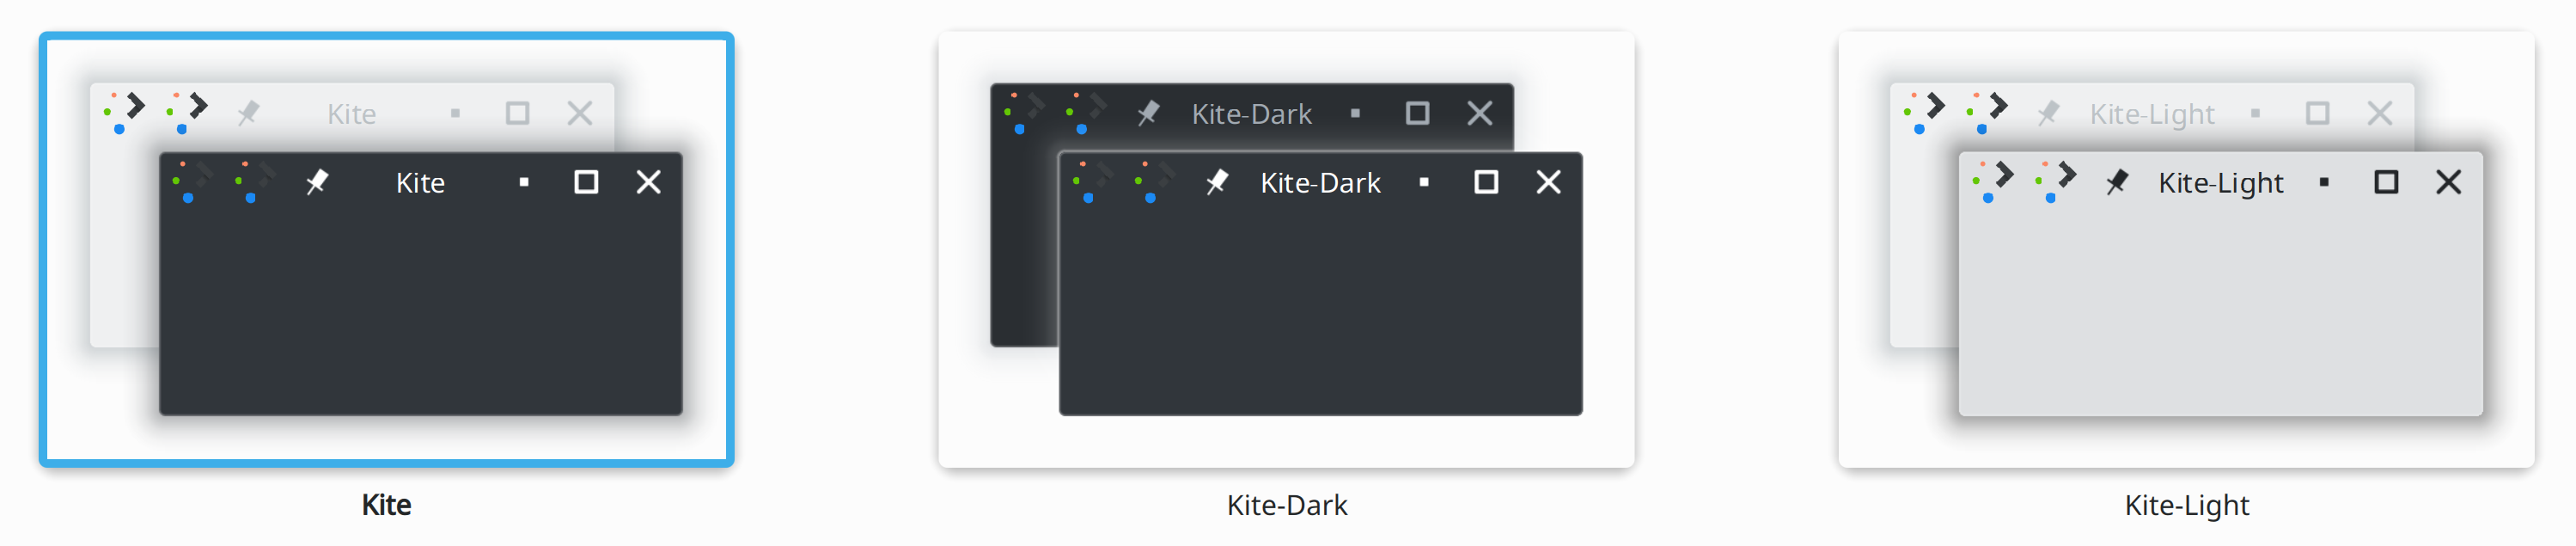This screenshot has height=546, width=2576.
Task: Click maximize square in front Kite-Dark preview window
Action: [x=1486, y=182]
